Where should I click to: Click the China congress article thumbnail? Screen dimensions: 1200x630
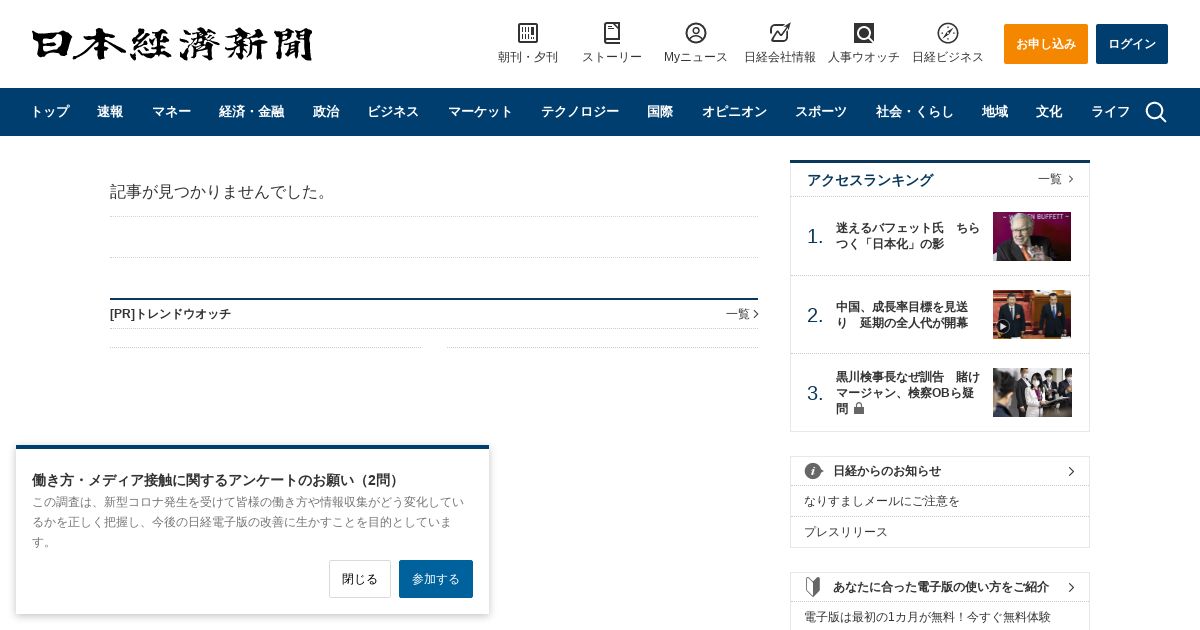(x=1032, y=314)
